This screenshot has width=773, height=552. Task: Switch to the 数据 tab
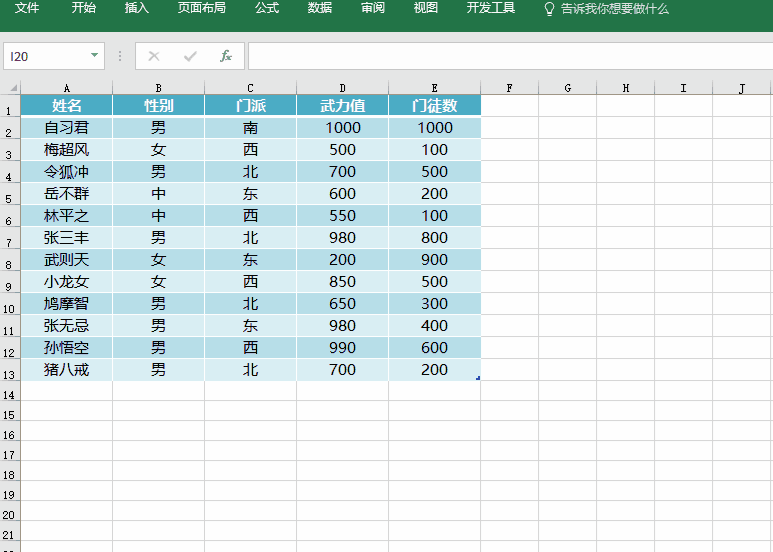pos(320,8)
